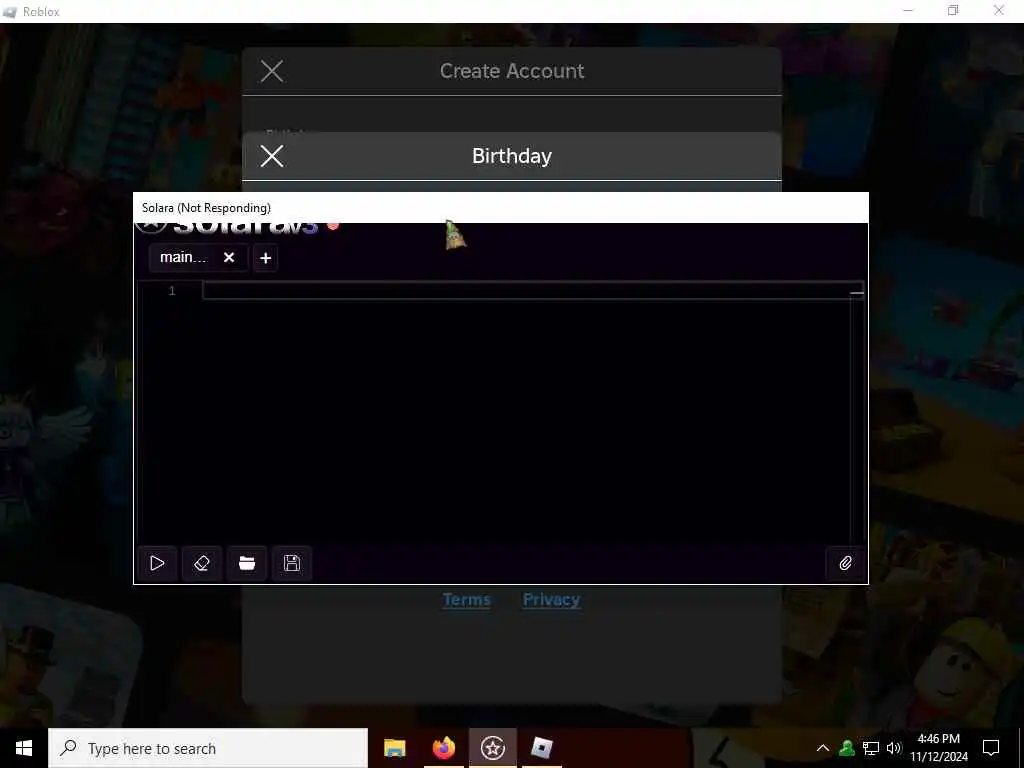Click the paperclip attach icon in Solara
Viewport: 1024px width, 768px height.
point(845,563)
